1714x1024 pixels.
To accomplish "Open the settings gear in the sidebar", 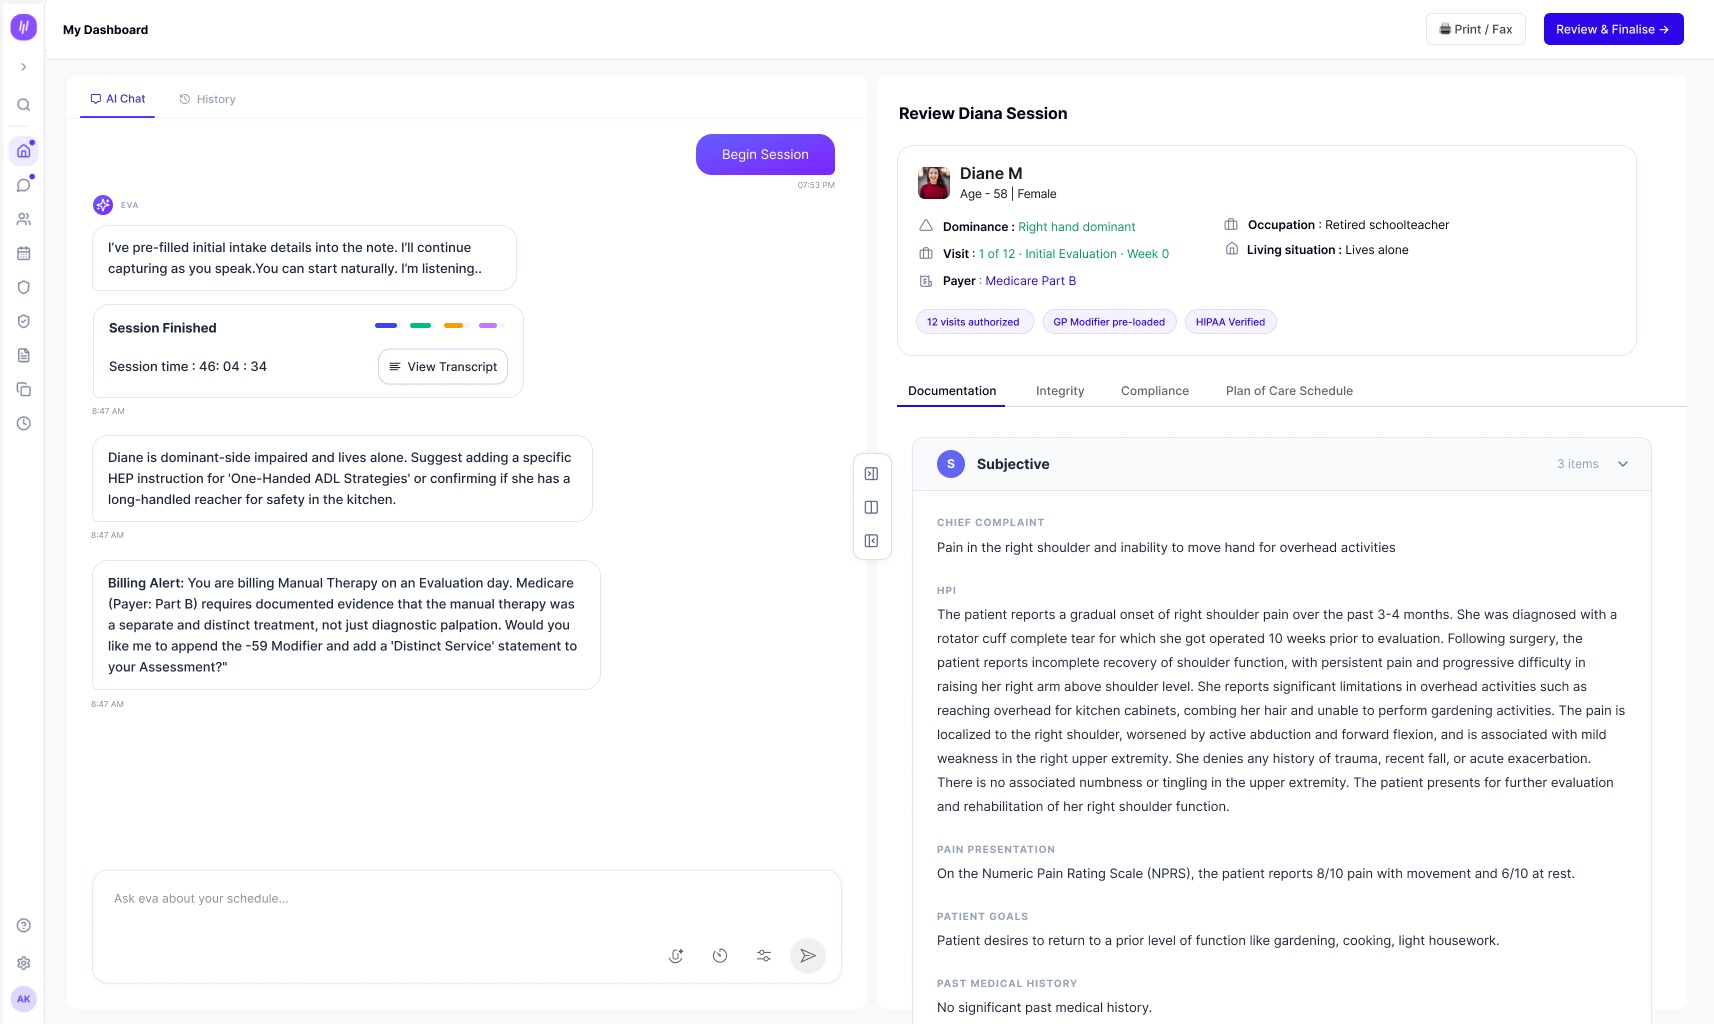I will tap(24, 963).
